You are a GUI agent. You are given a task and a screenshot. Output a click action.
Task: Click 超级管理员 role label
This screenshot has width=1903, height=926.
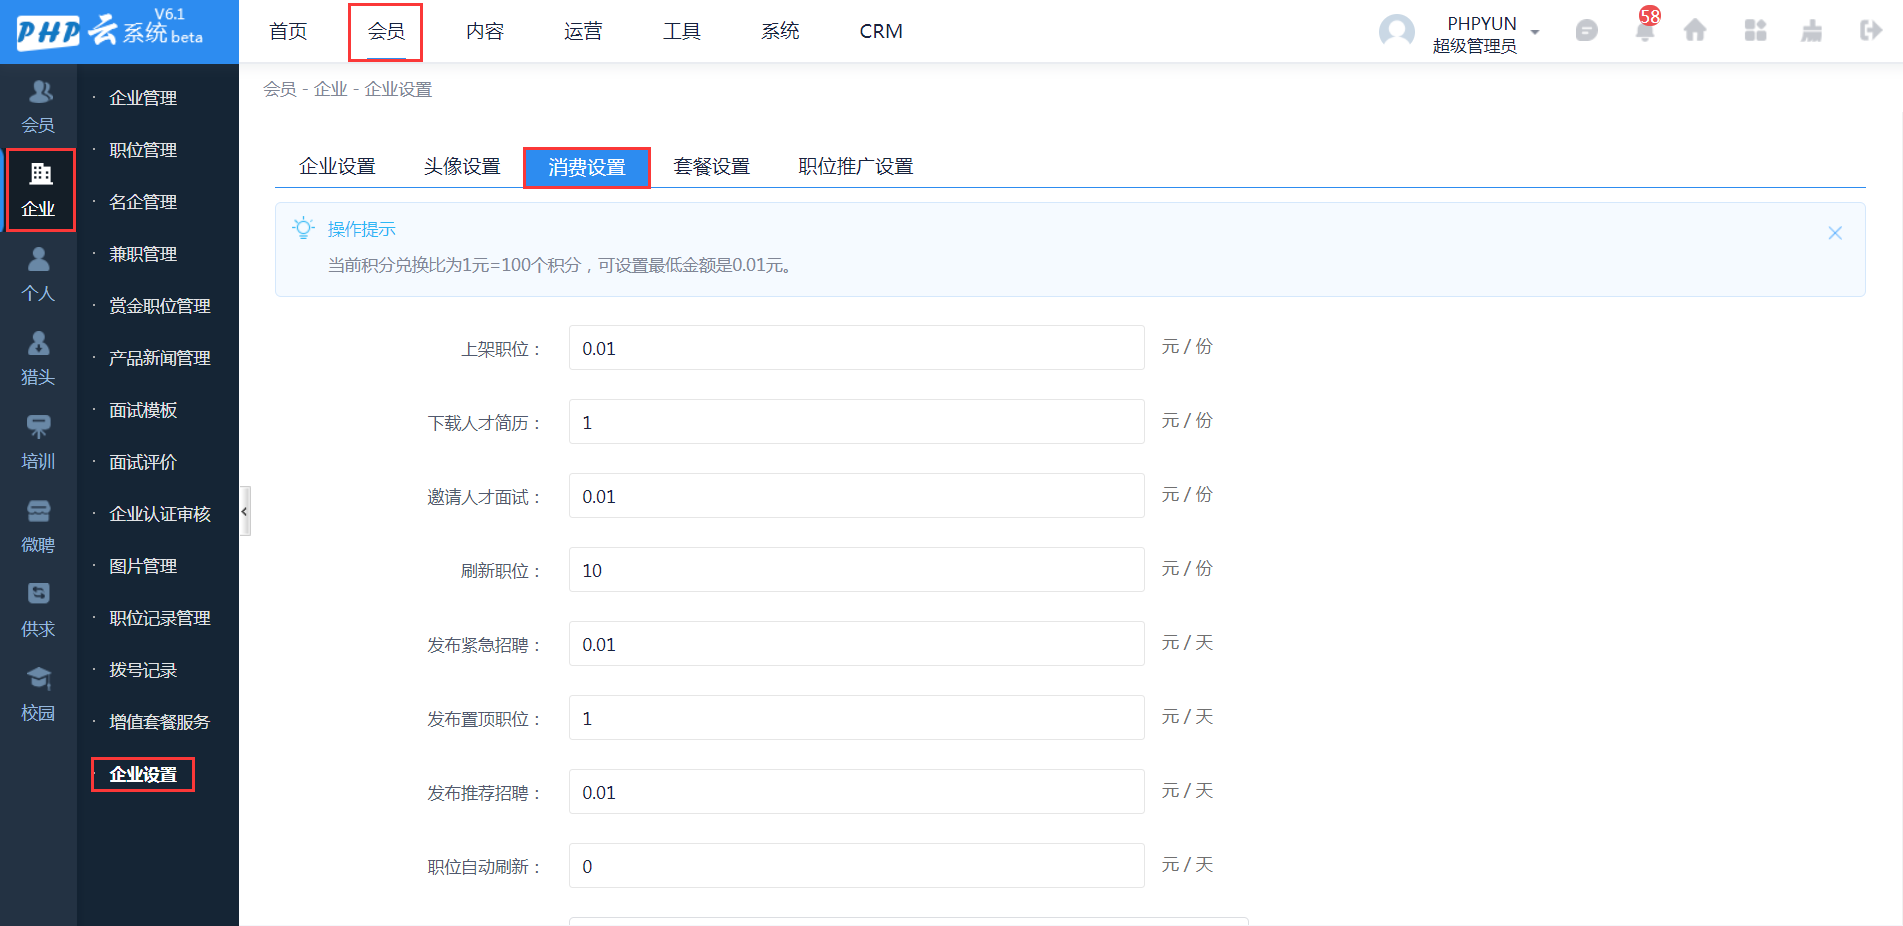(1474, 46)
